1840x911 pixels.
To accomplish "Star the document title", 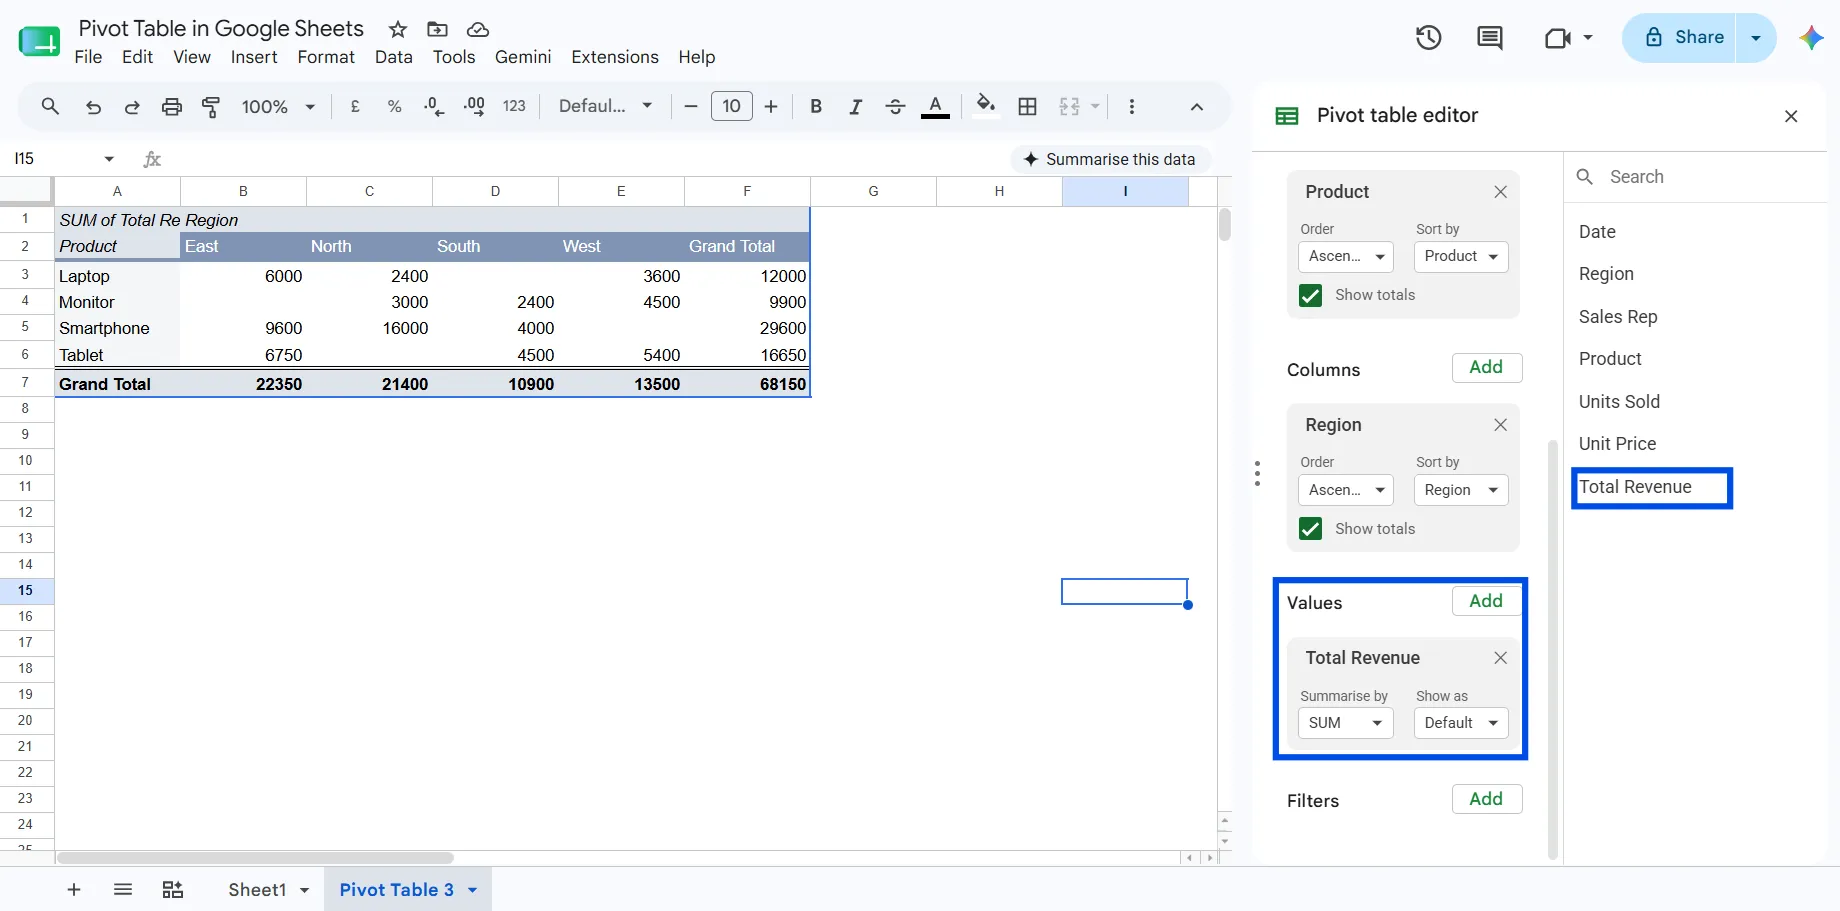I will click(x=398, y=29).
